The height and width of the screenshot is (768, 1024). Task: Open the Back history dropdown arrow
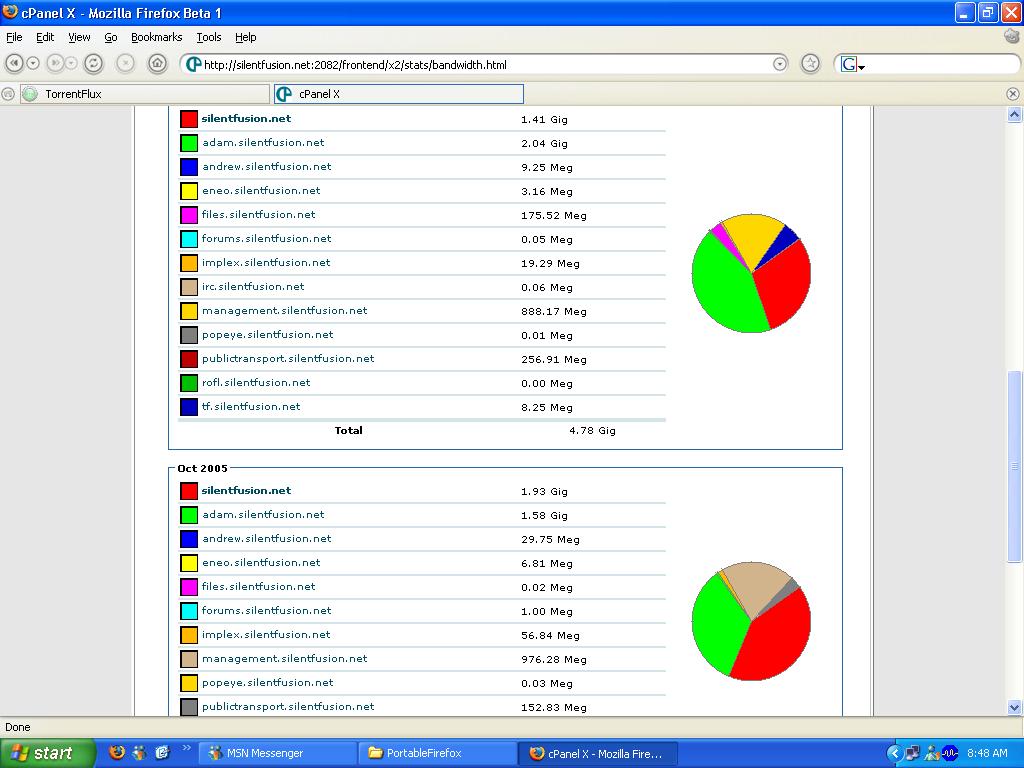(x=33, y=63)
